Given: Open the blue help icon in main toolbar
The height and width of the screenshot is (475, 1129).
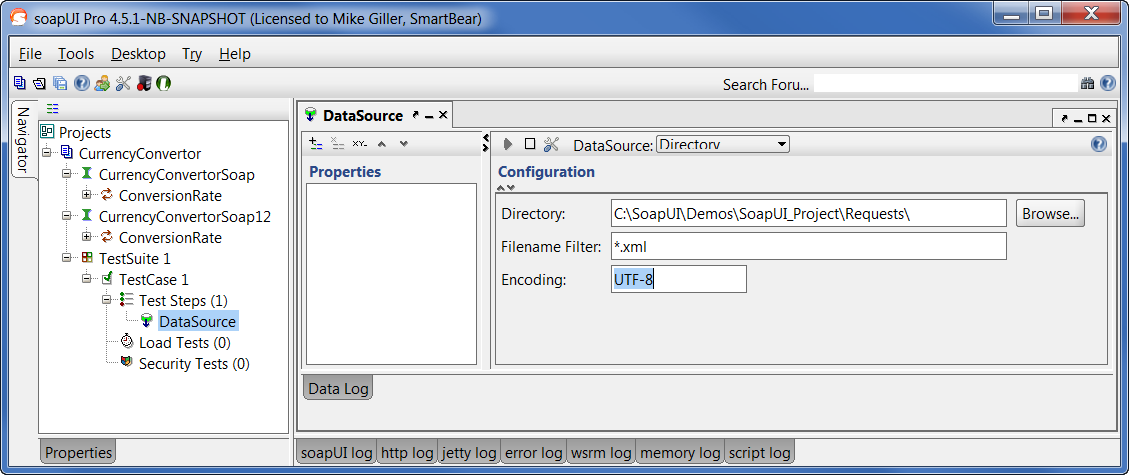Looking at the screenshot, I should coord(81,83).
